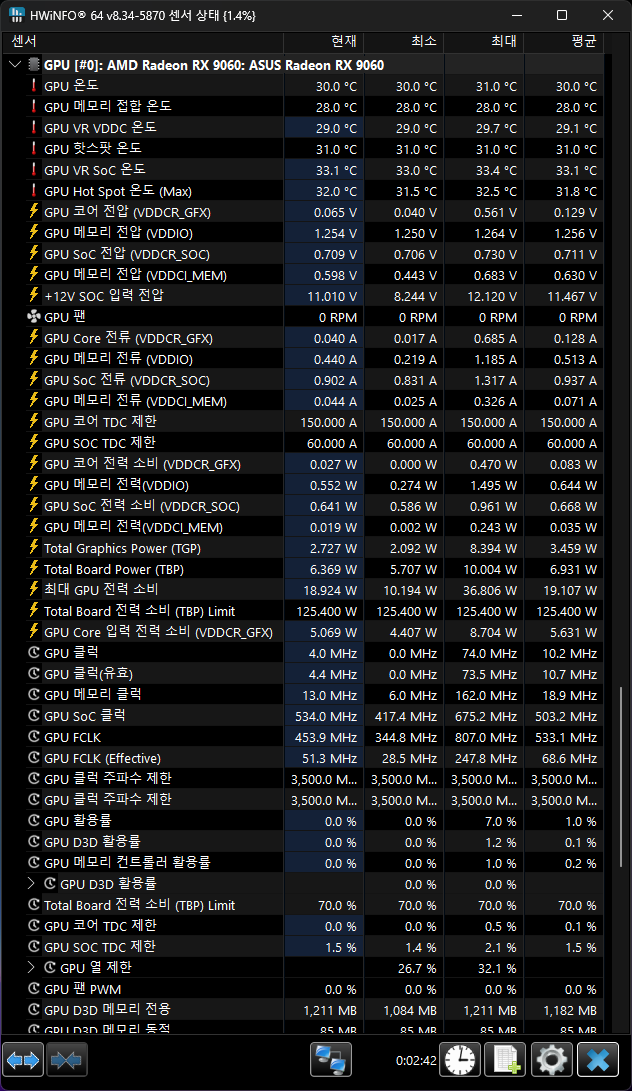632x1091 pixels.
Task: Click the 최소 column header
Action: click(x=404, y=42)
